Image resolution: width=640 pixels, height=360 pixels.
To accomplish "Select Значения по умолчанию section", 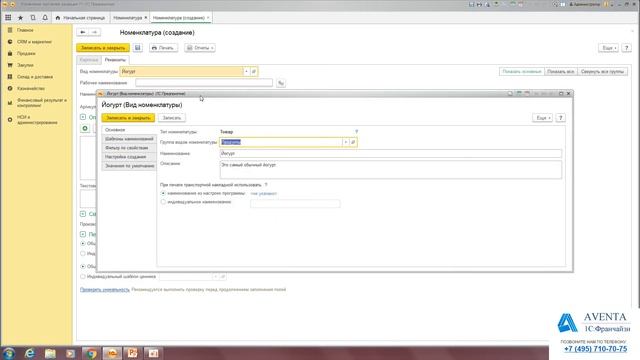I will tap(129, 166).
